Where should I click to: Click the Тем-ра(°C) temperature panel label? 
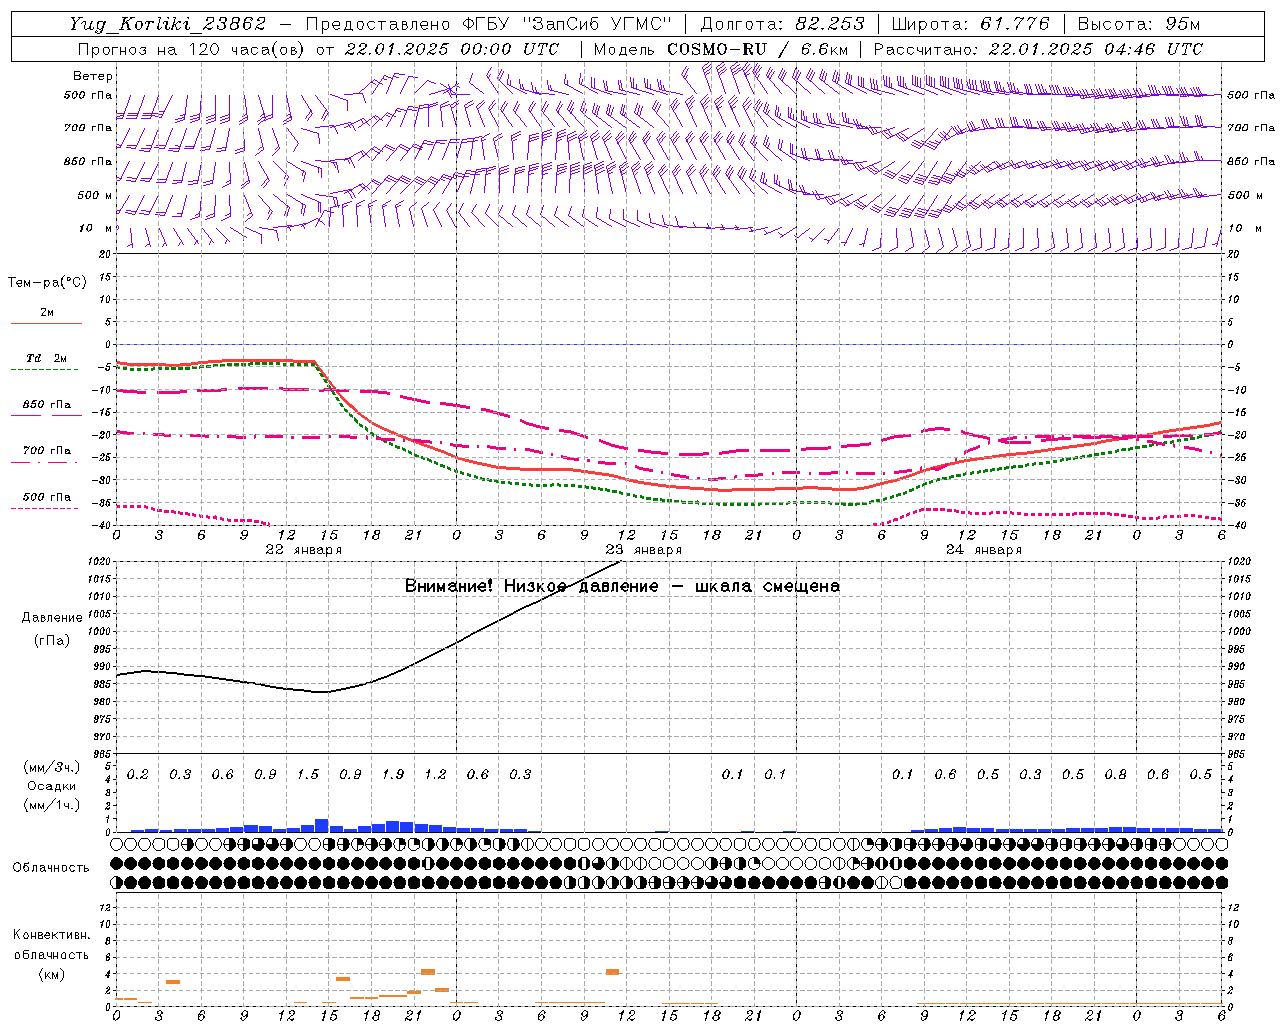(x=47, y=283)
